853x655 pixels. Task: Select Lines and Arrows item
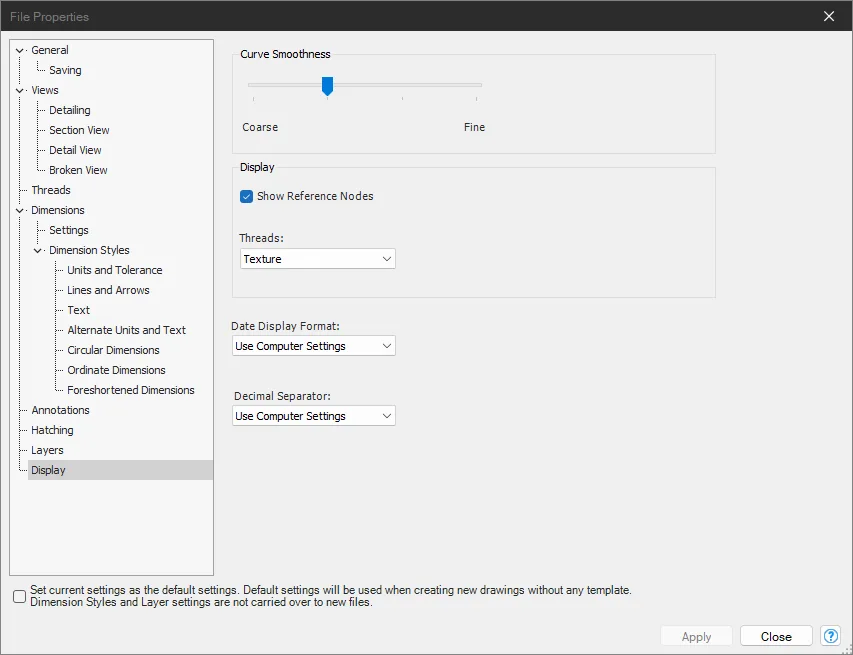(x=108, y=290)
